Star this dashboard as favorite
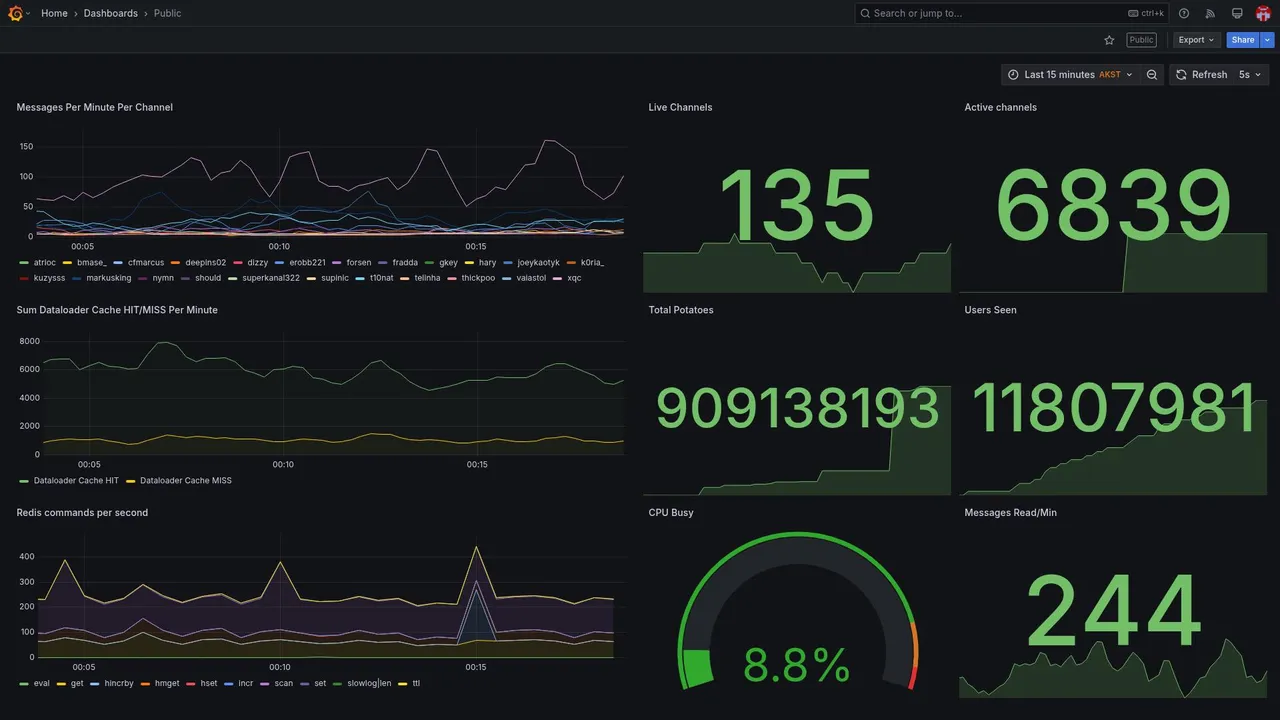Viewport: 1280px width, 720px height. (x=1109, y=40)
